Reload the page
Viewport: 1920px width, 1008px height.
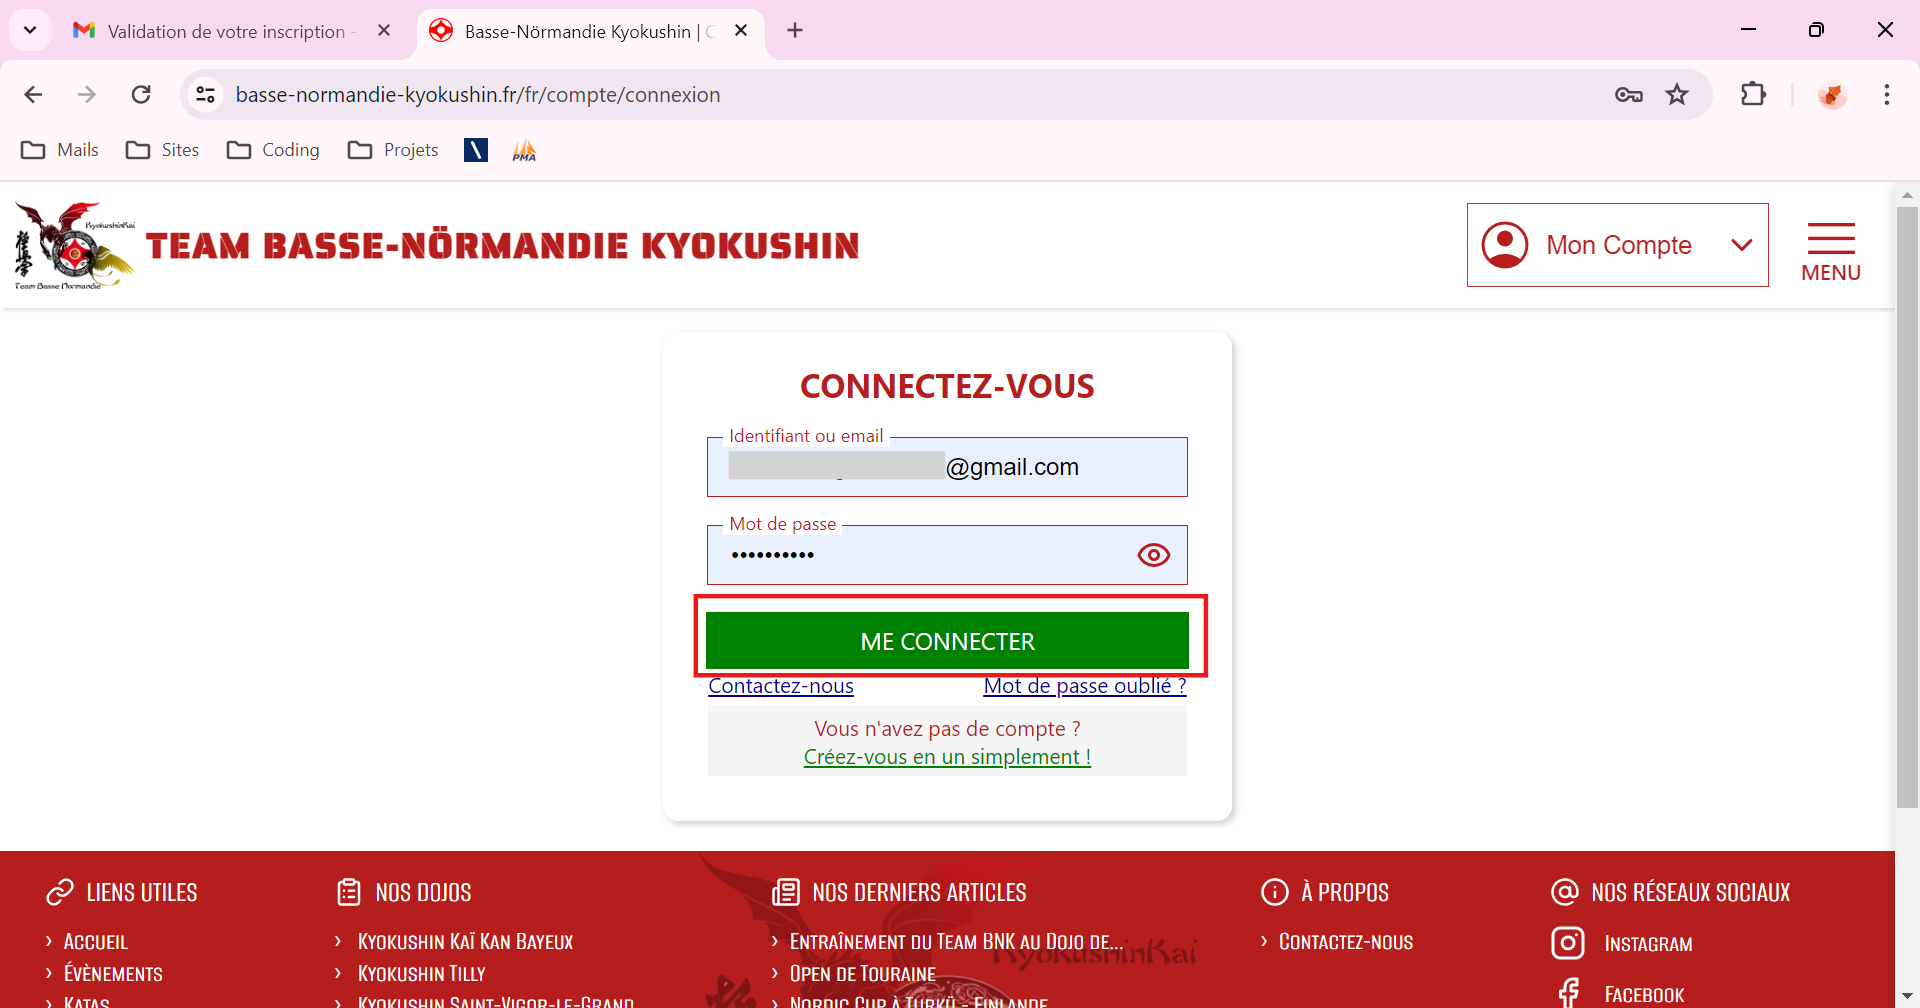[x=141, y=95]
